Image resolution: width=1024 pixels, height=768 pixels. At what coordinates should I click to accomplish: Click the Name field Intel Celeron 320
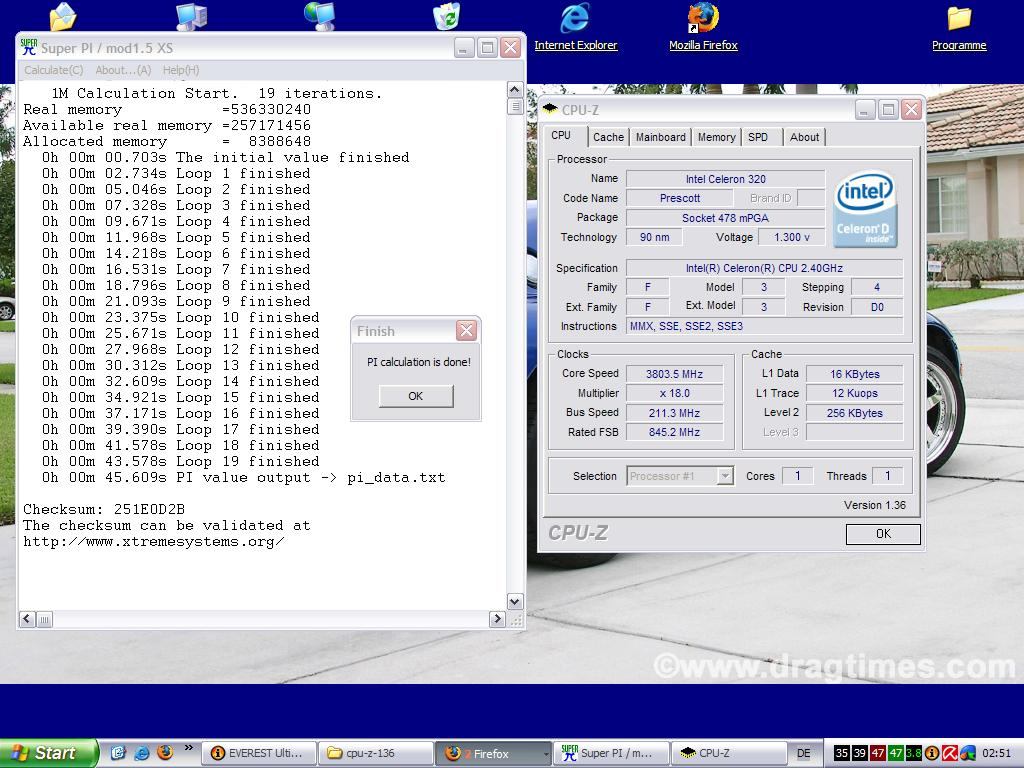pyautogui.click(x=726, y=179)
